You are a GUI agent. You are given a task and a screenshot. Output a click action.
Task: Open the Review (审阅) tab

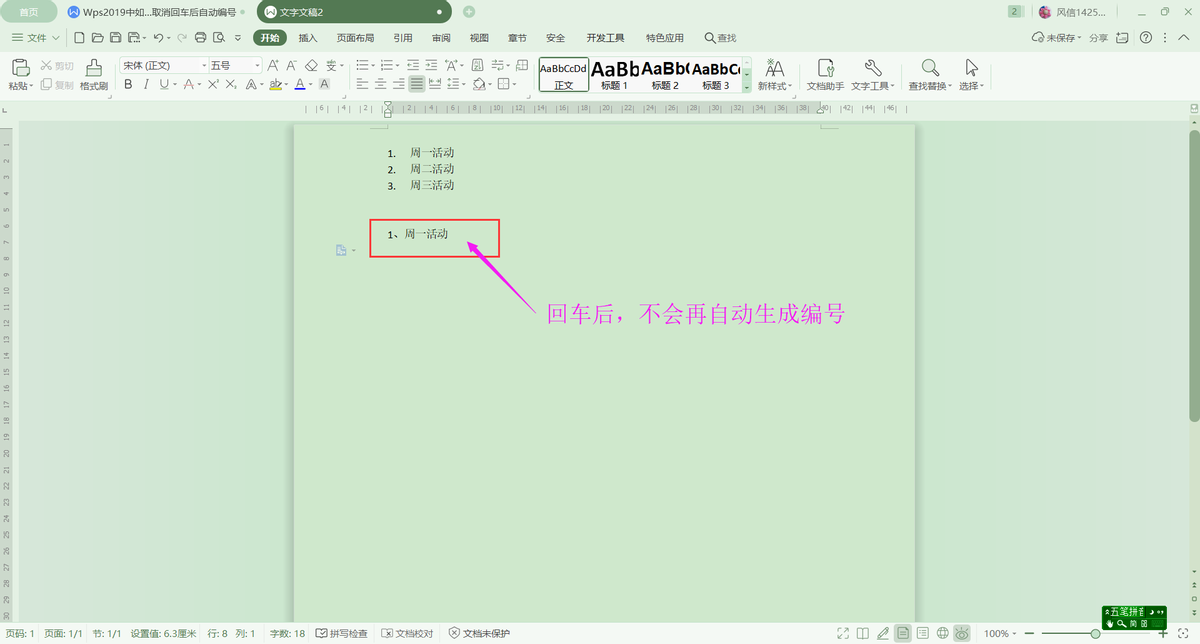[x=441, y=38]
